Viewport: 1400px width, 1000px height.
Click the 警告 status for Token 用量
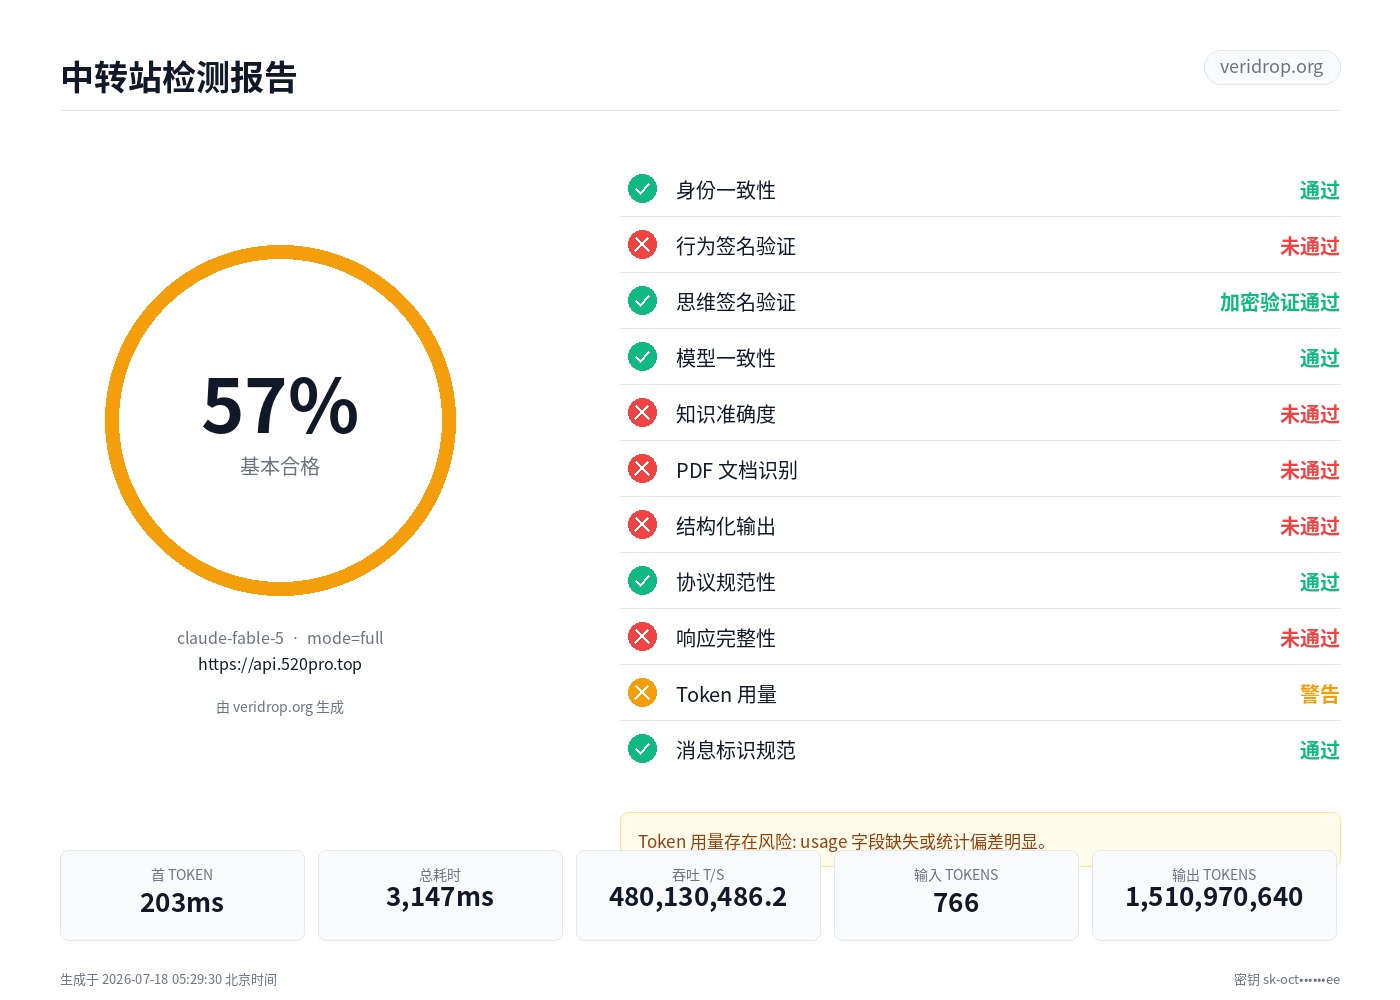[1319, 694]
